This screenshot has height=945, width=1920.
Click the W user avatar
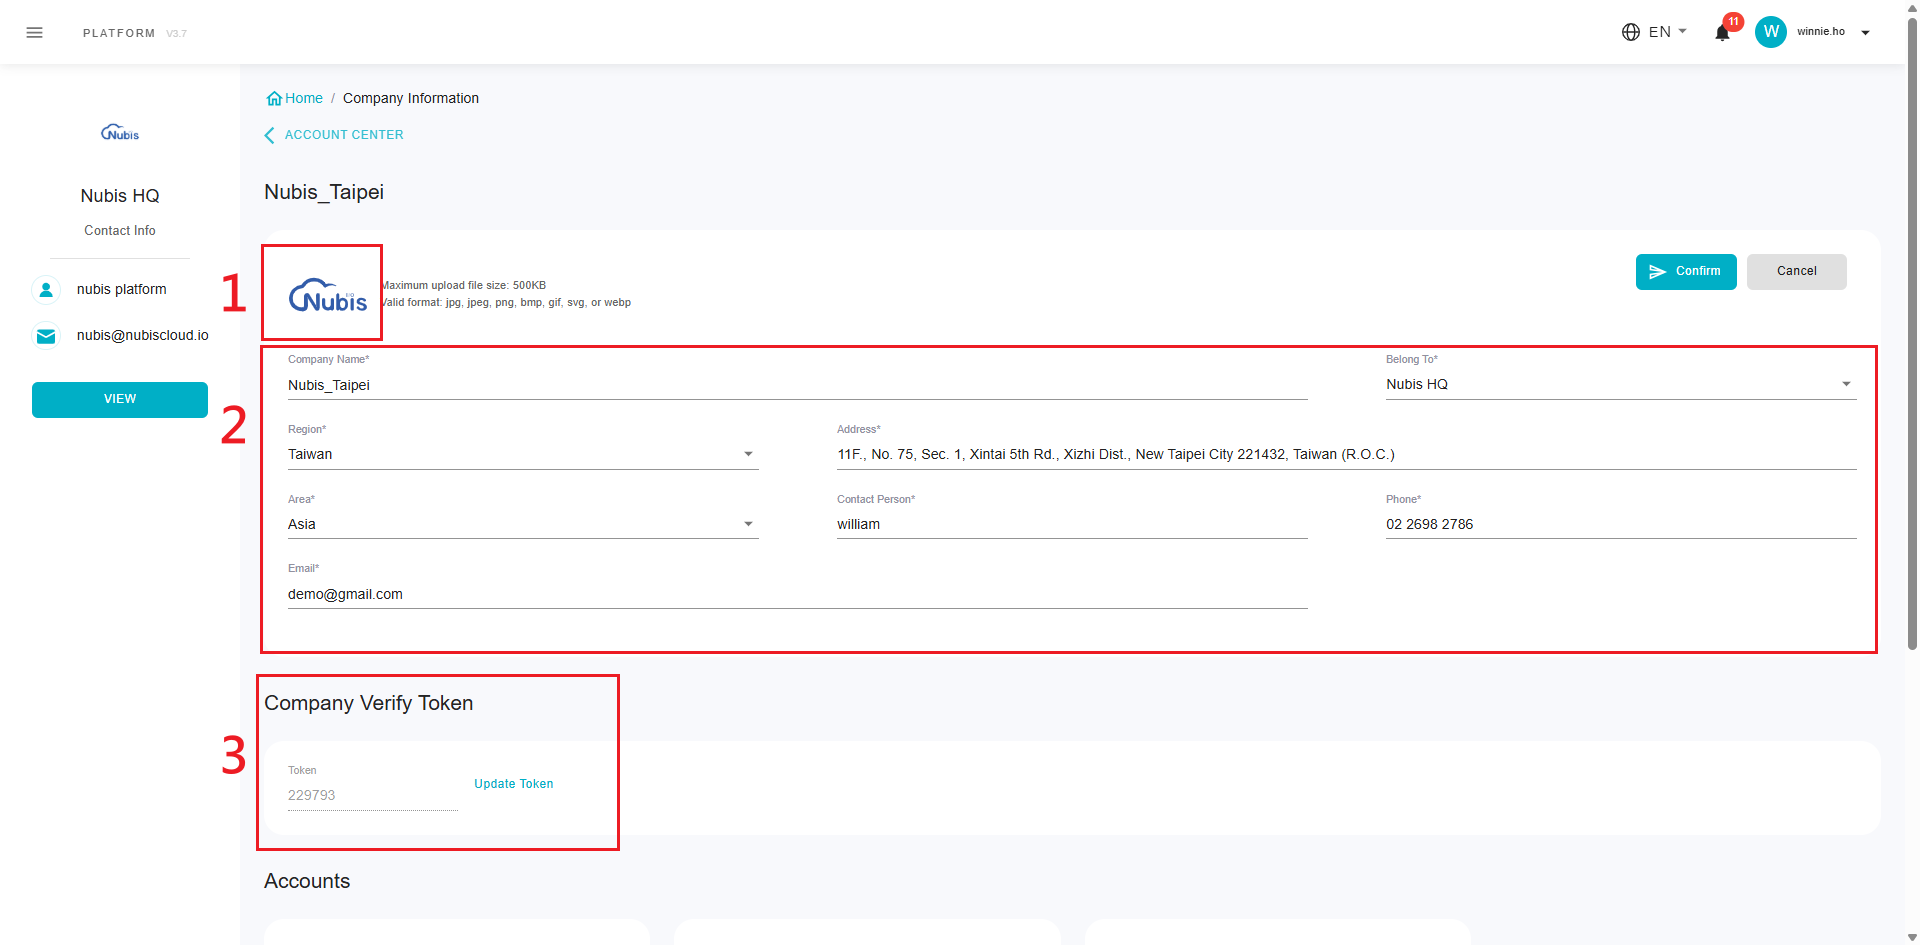[1771, 32]
